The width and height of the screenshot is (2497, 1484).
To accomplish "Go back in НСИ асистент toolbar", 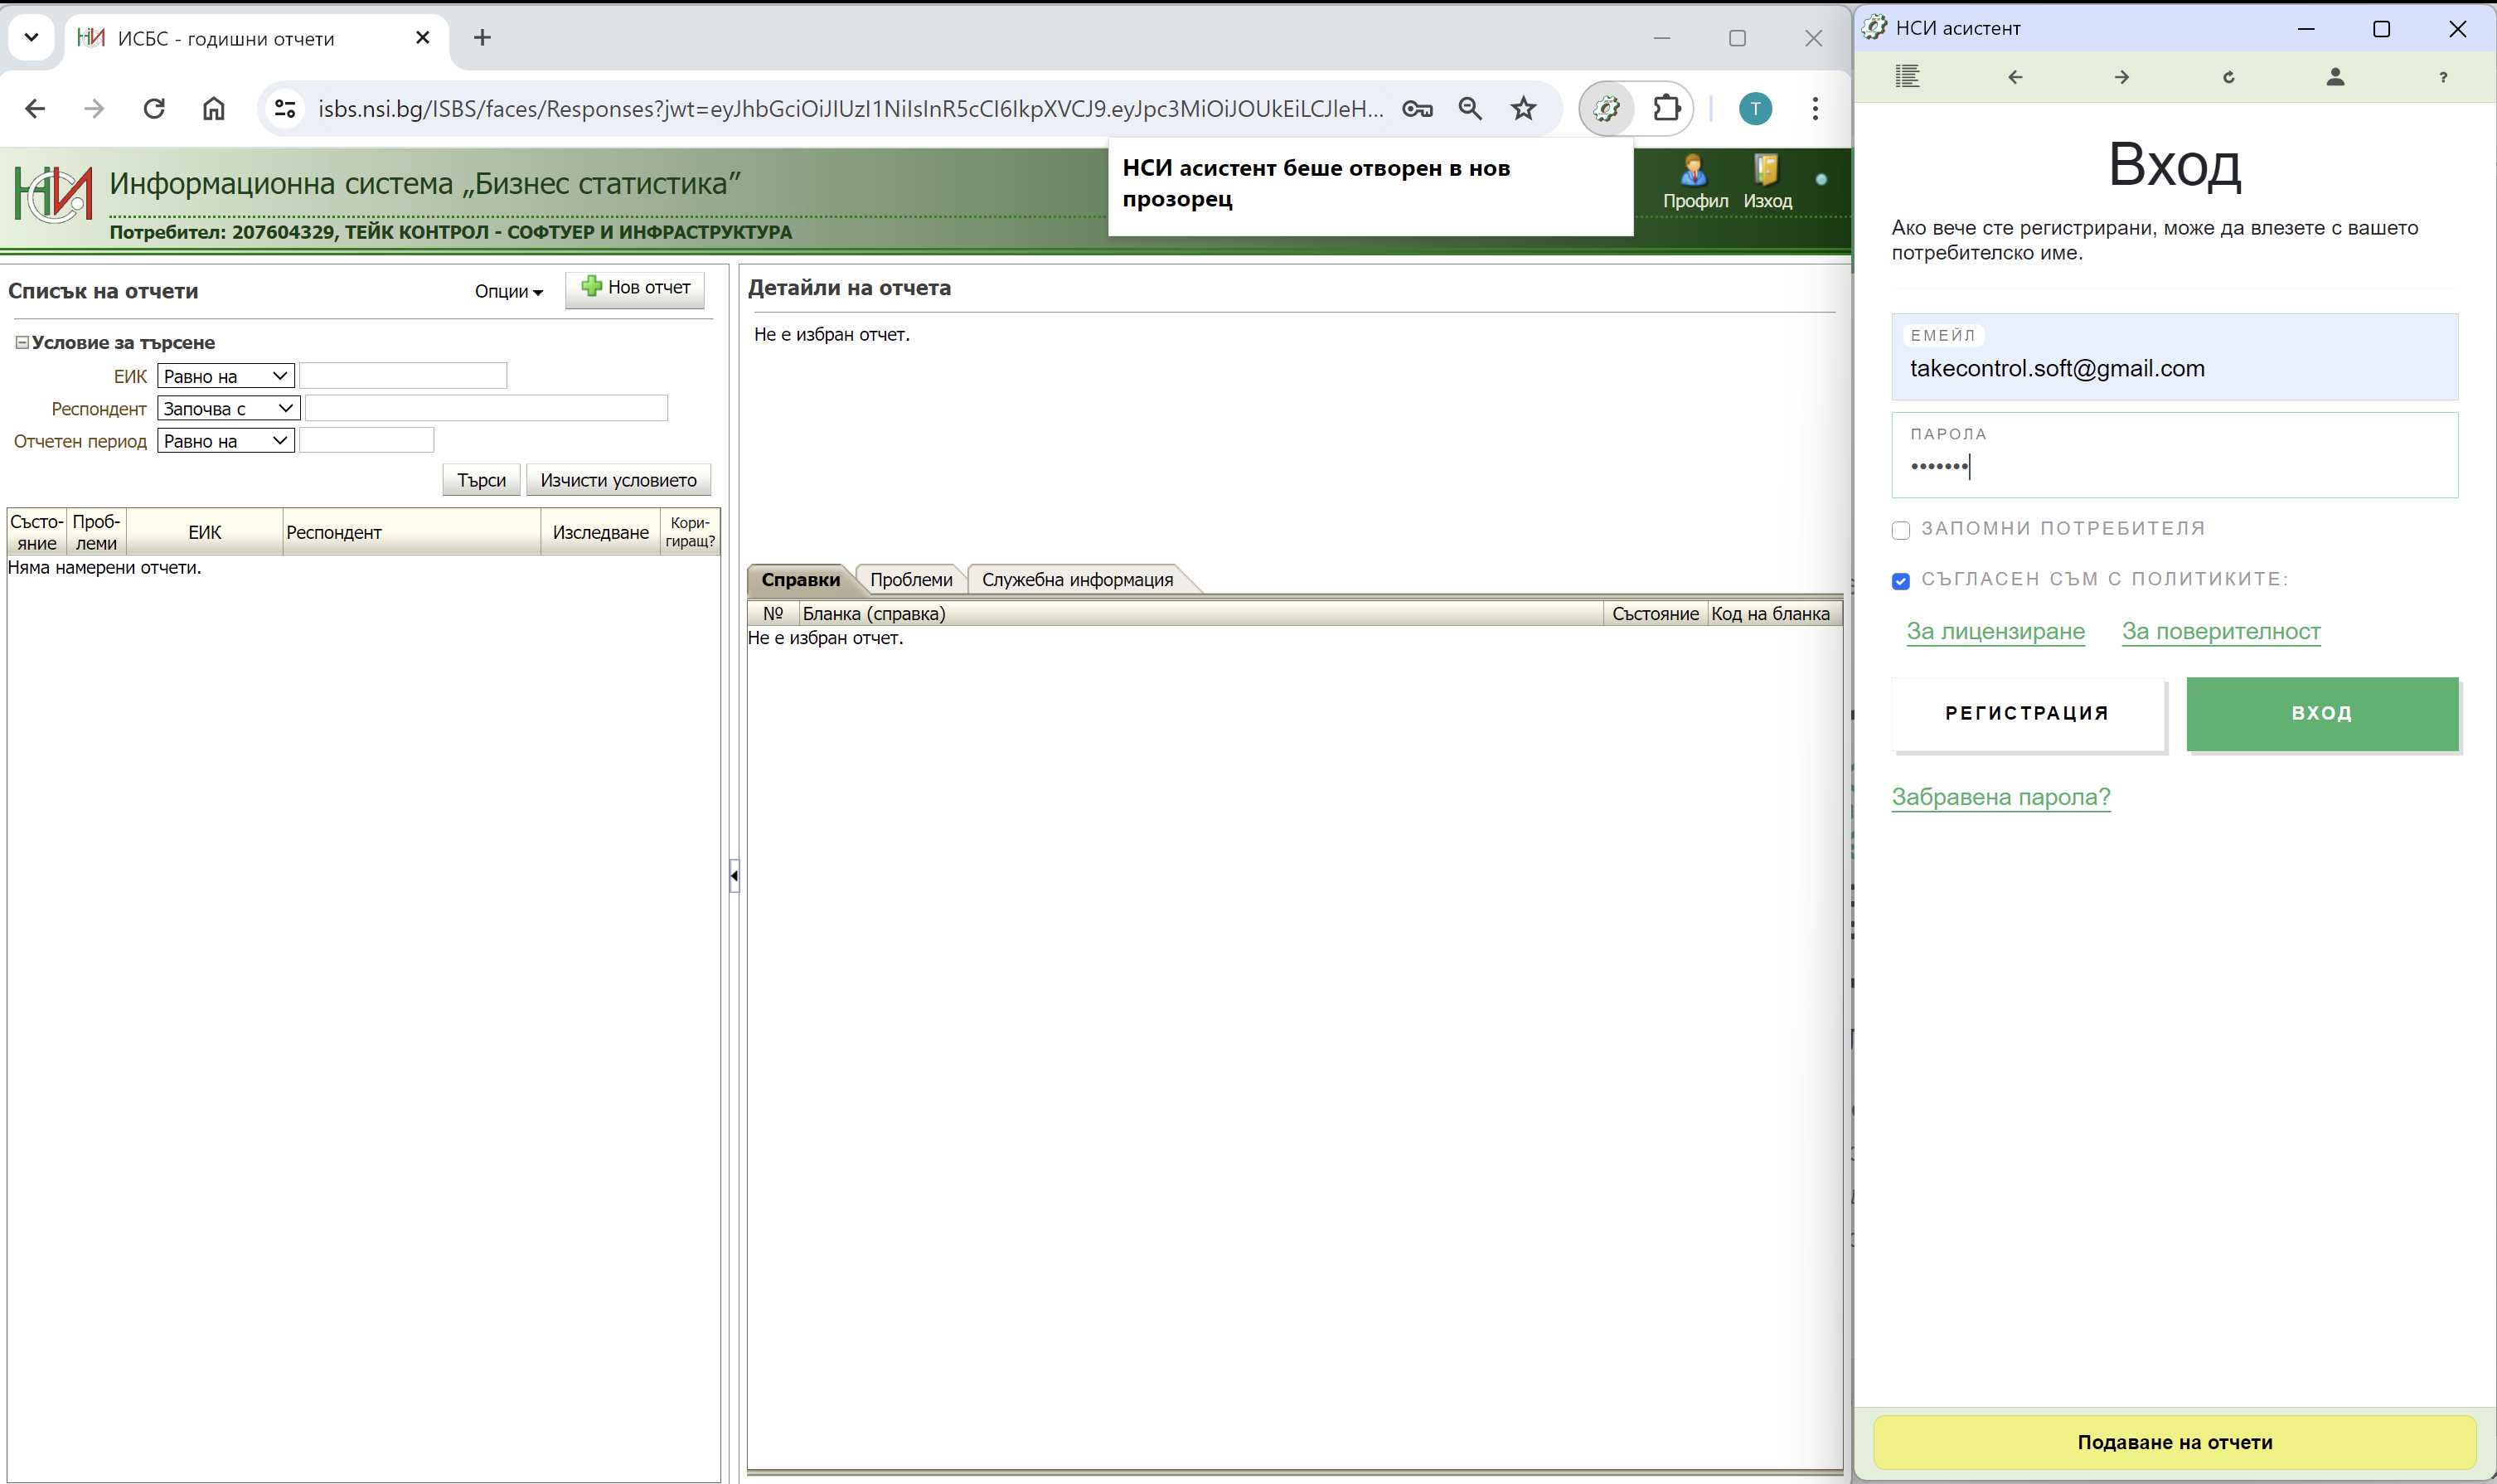I will pyautogui.click(x=2015, y=77).
